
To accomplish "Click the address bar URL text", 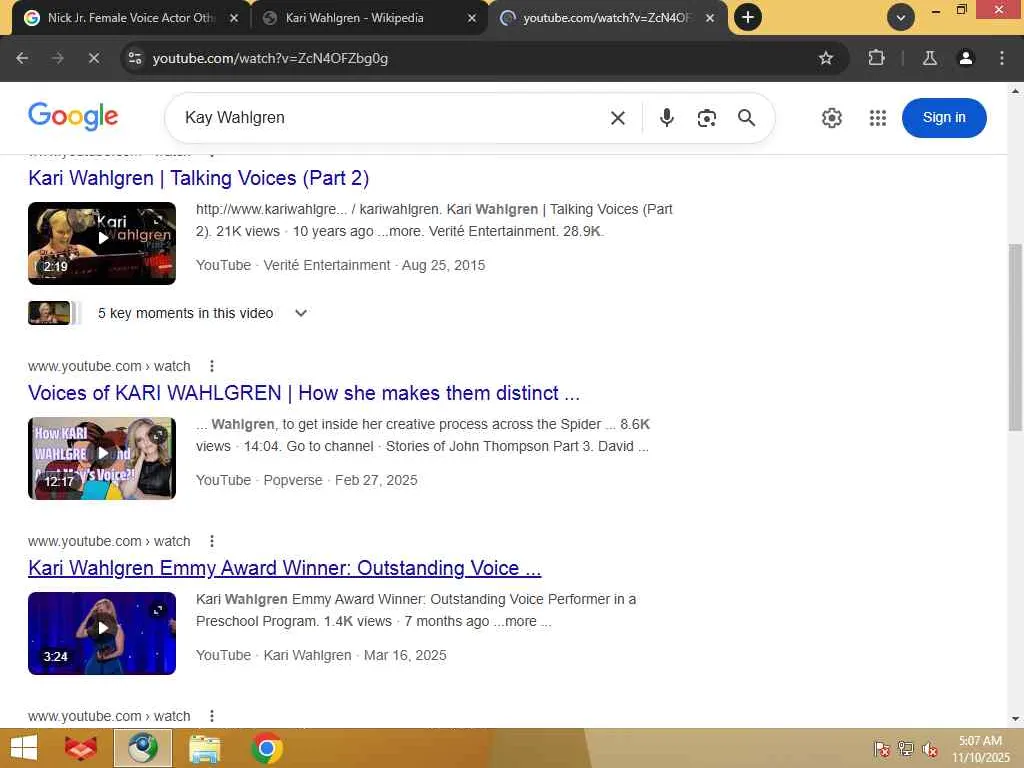I will pos(270,58).
